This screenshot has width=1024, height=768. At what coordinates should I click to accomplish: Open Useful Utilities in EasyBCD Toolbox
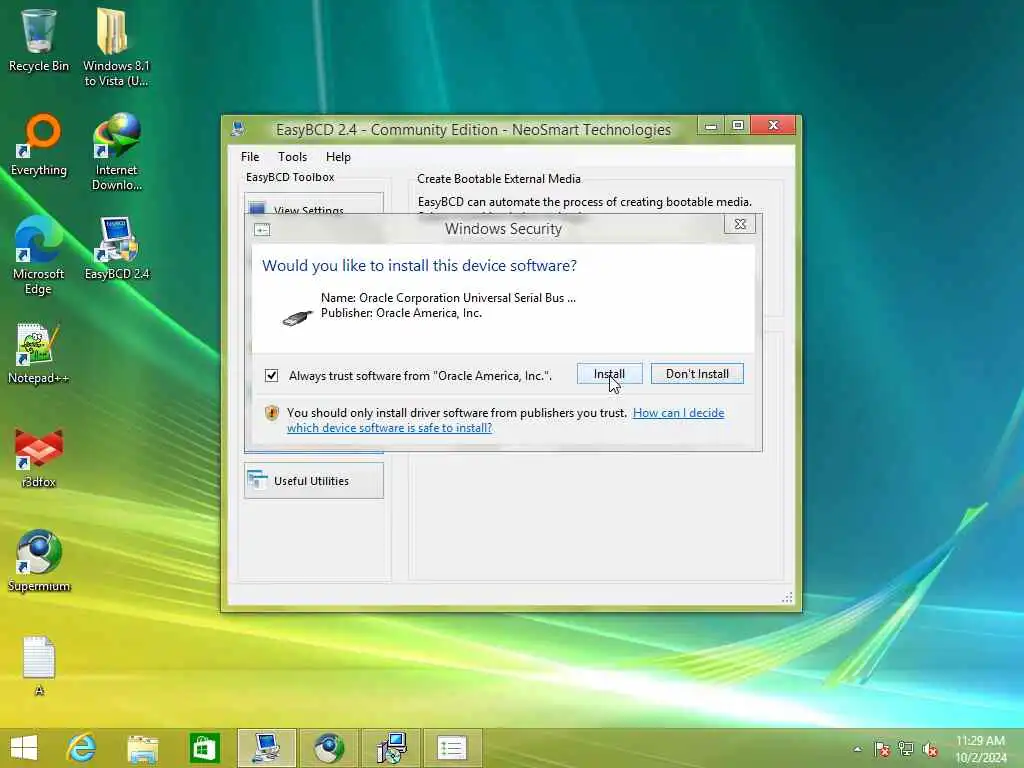pos(313,481)
